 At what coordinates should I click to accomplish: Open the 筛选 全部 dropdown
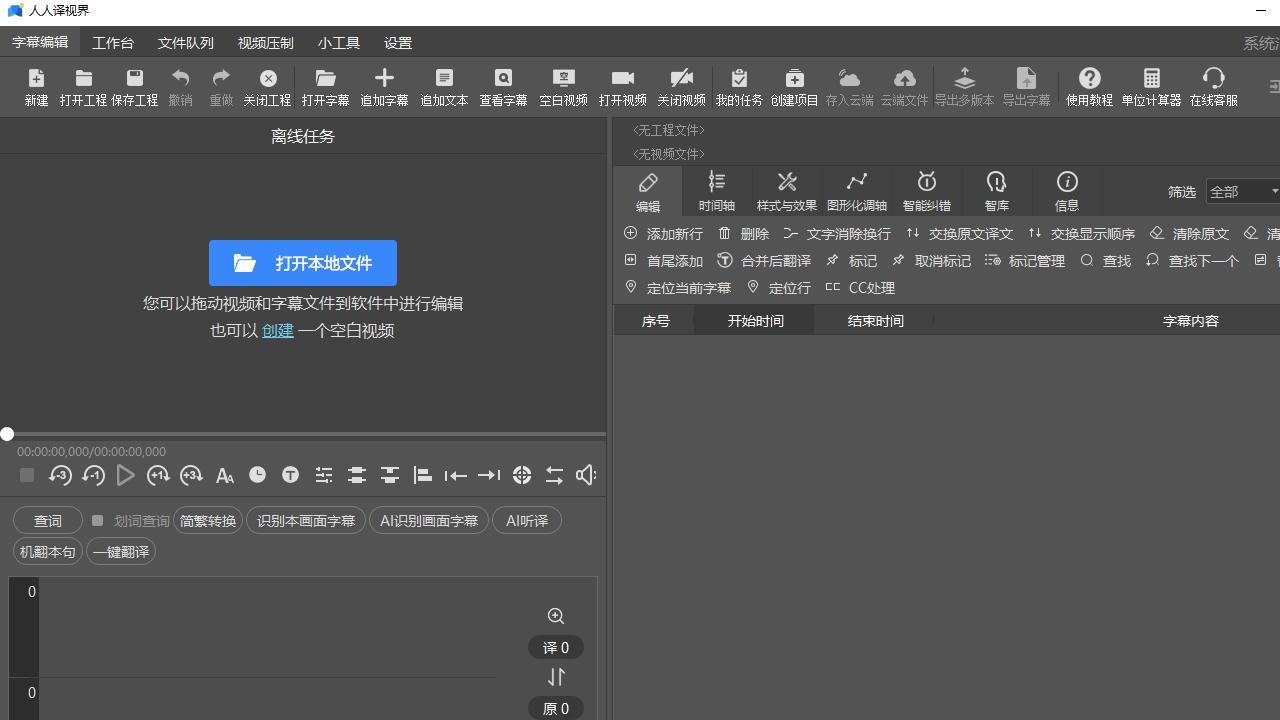[1244, 191]
